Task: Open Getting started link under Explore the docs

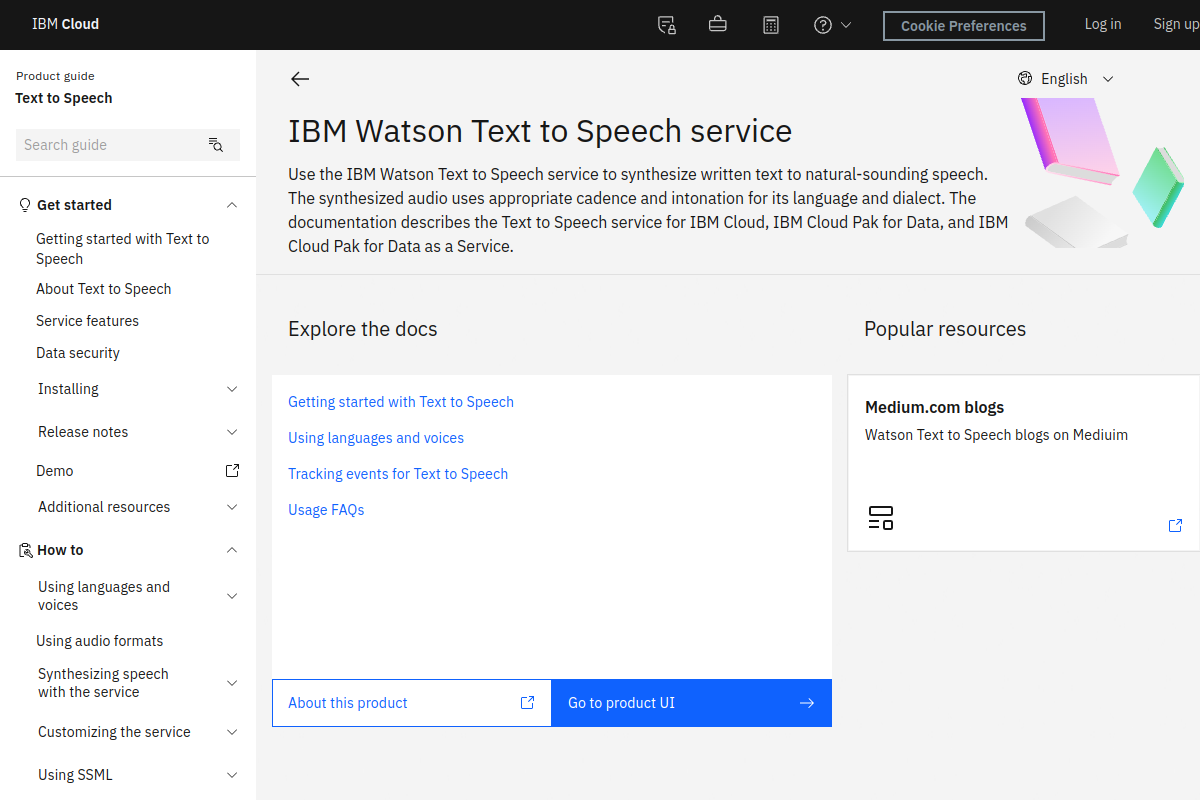Action: 401,402
